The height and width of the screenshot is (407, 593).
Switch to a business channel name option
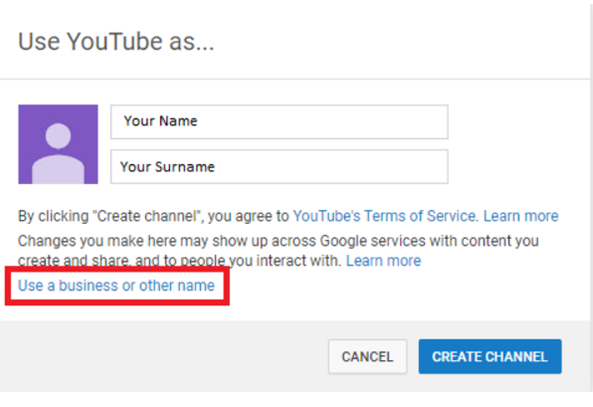[x=116, y=286]
